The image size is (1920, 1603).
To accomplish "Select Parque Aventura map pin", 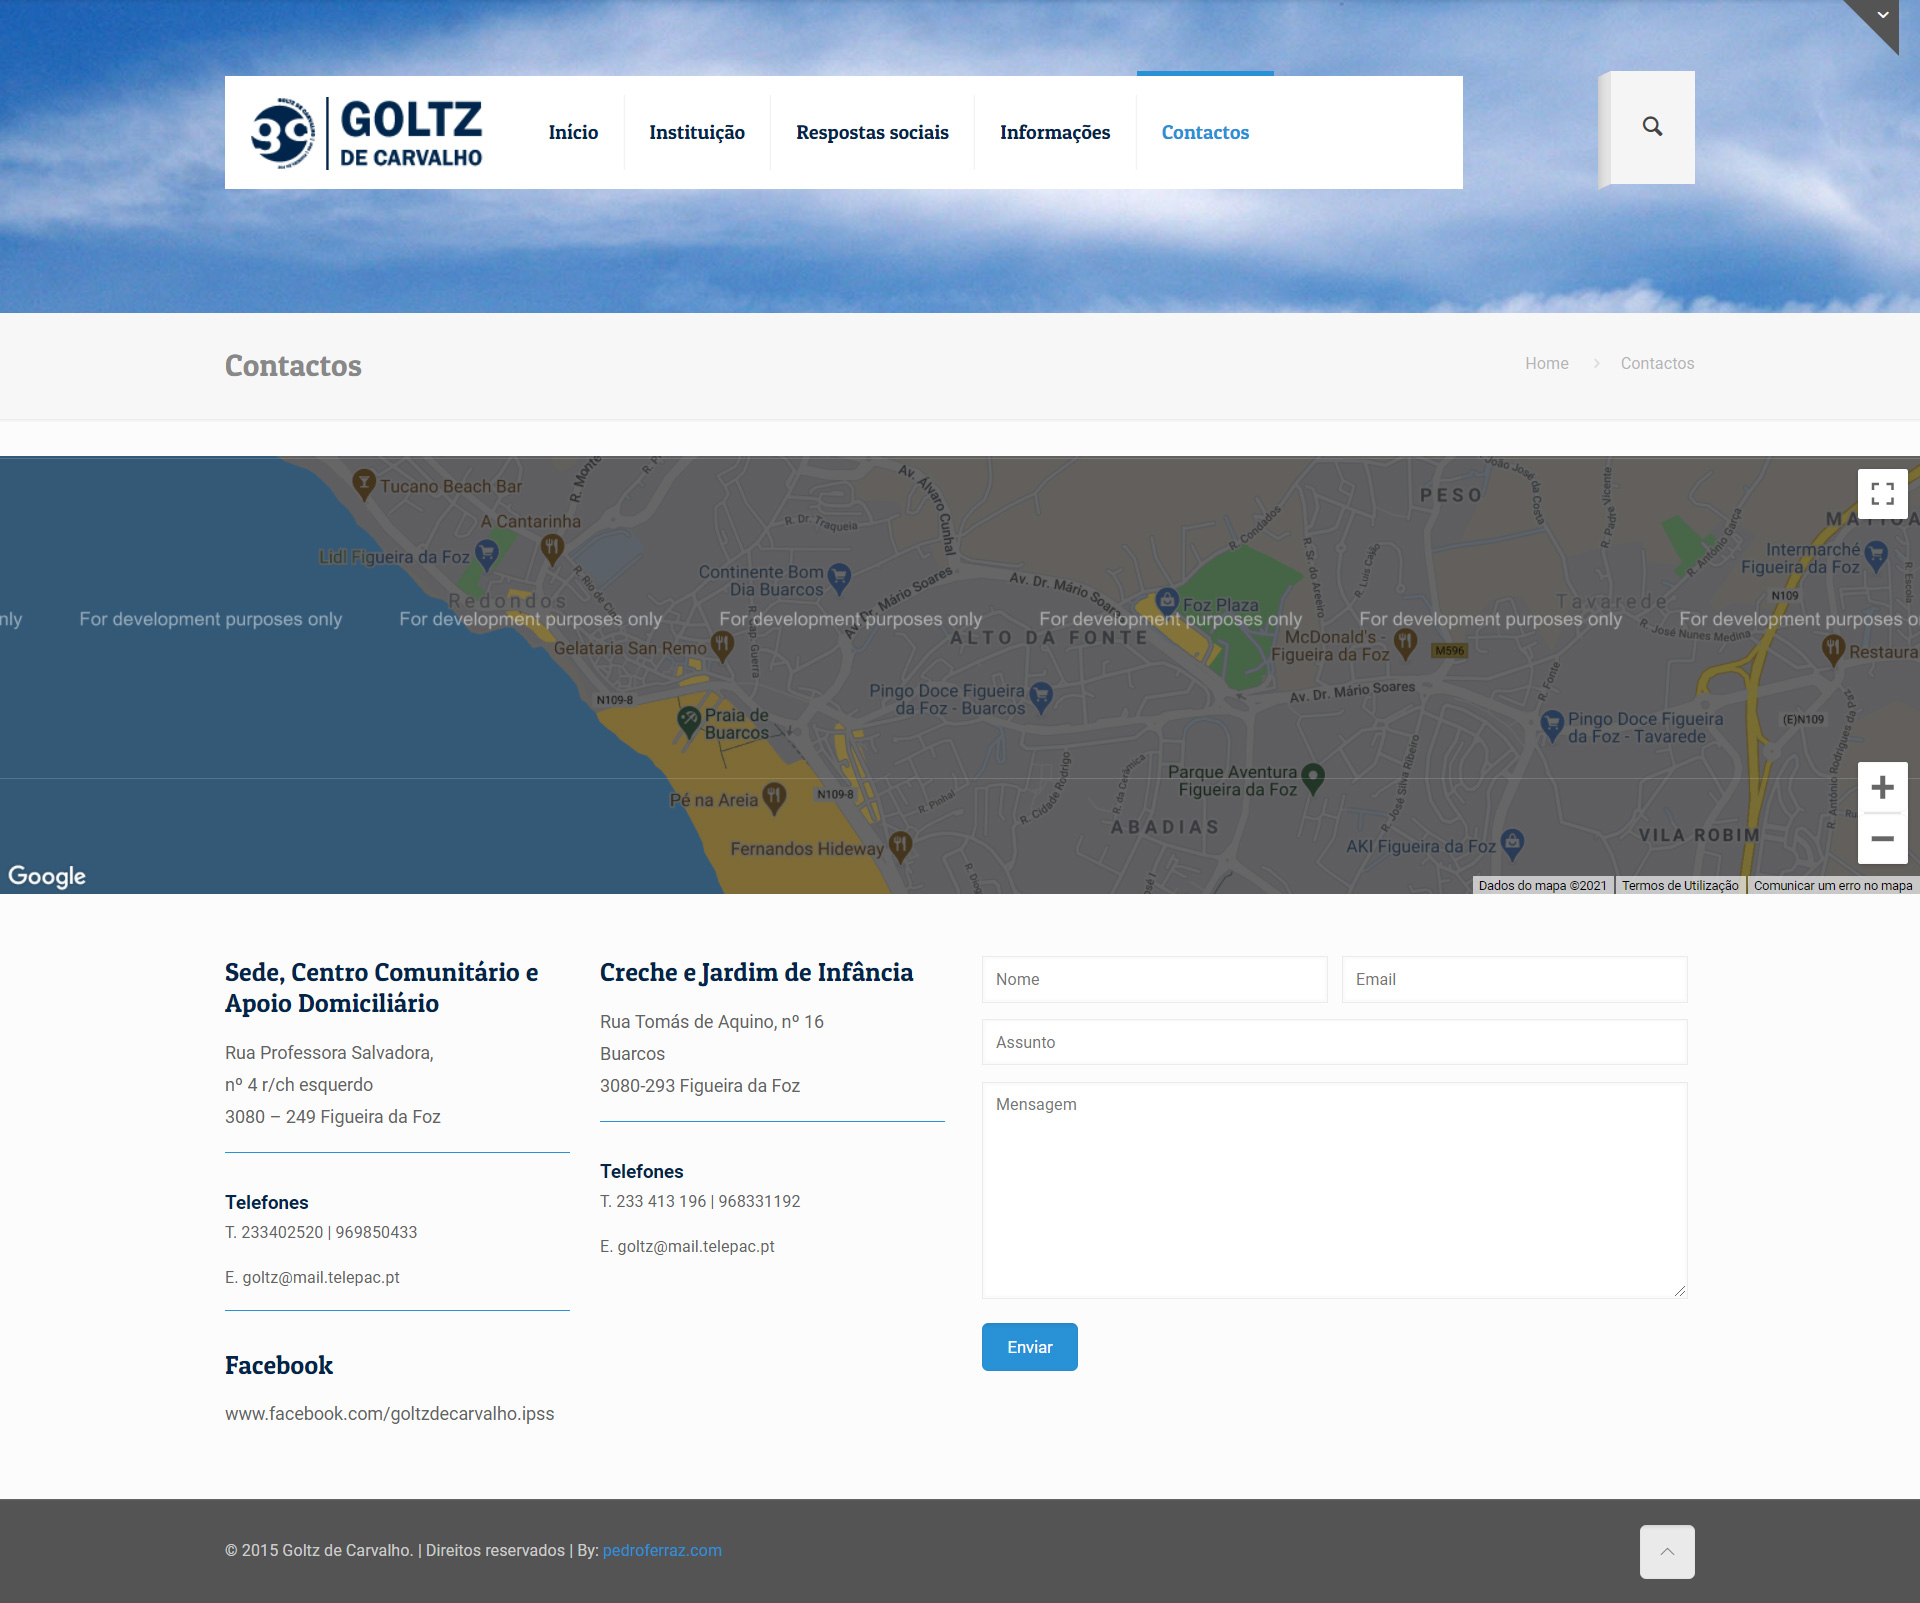I will click(x=1313, y=776).
